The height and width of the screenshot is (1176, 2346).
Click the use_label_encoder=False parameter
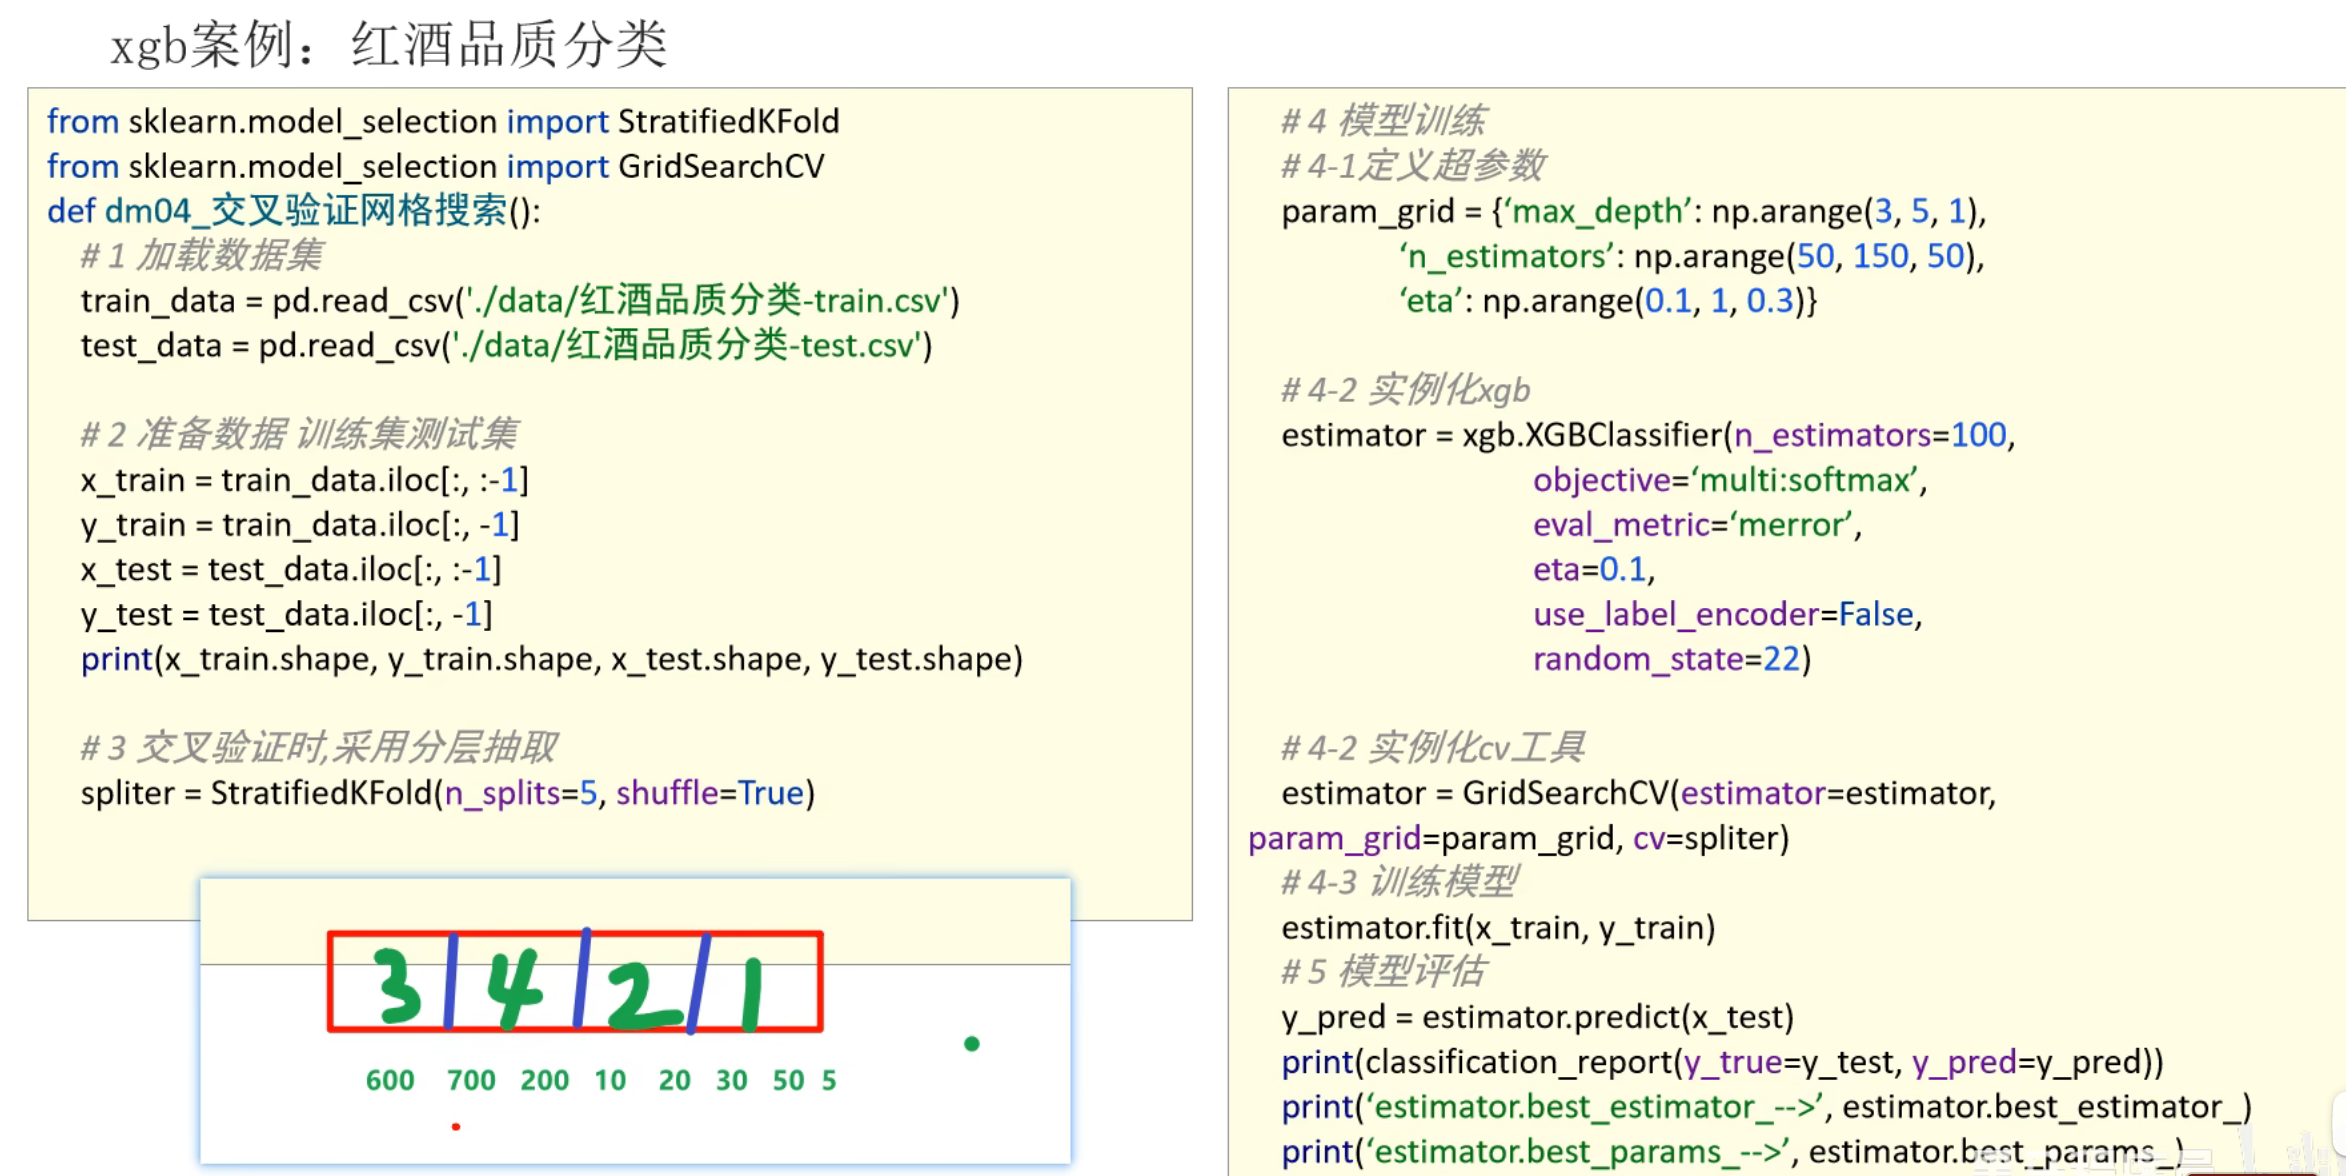pyautogui.click(x=1727, y=615)
